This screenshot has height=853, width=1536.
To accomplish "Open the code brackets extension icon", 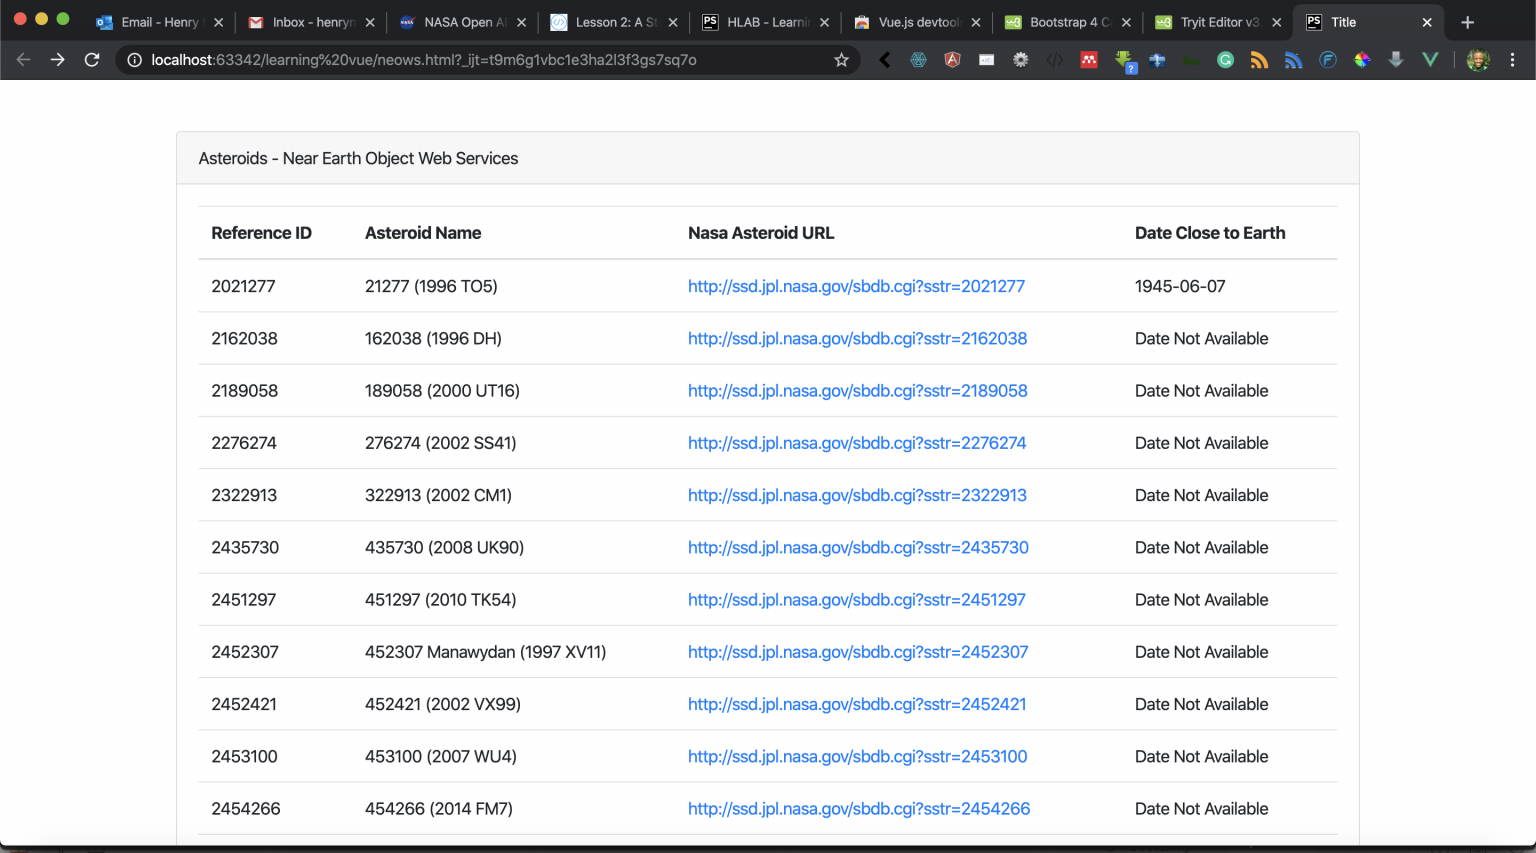I will [x=1055, y=60].
